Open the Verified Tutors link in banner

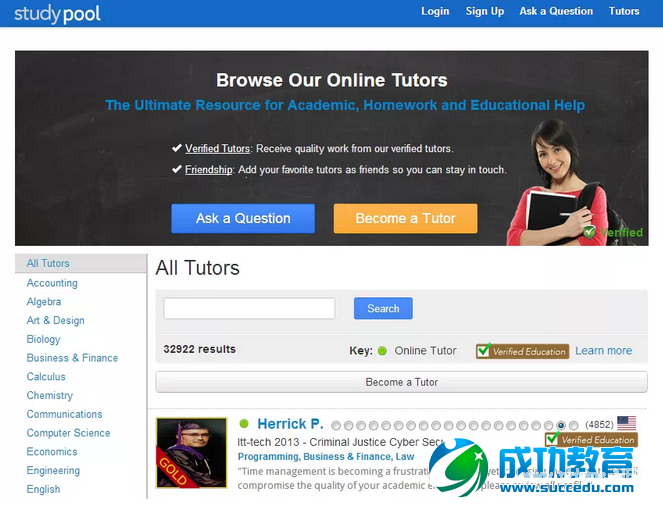click(x=217, y=148)
